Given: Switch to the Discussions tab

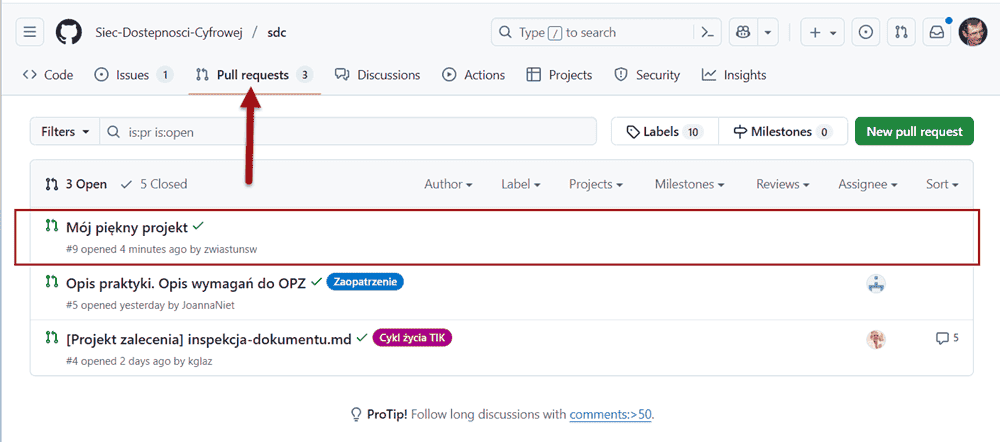Looking at the screenshot, I should coord(377,75).
